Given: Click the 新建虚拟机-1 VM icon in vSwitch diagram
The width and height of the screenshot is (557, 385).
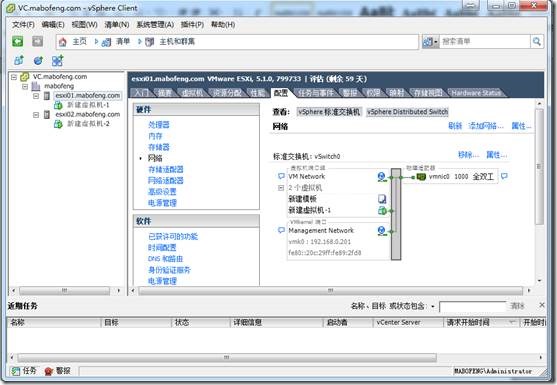Looking at the screenshot, I should [x=382, y=210].
